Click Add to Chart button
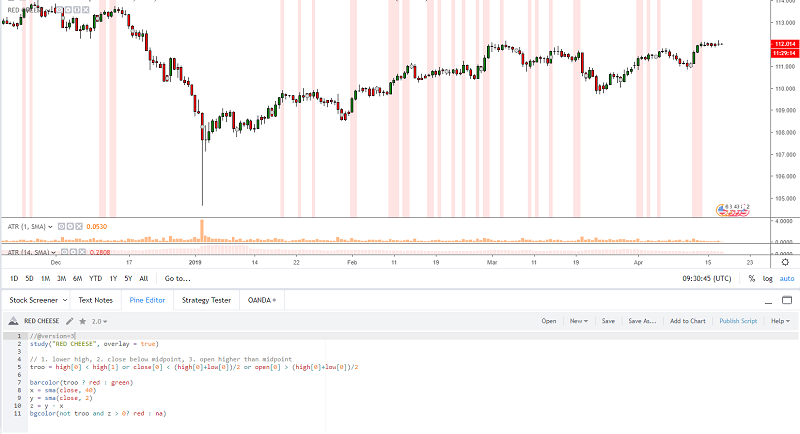Image resolution: width=800 pixels, height=434 pixels. [x=687, y=321]
